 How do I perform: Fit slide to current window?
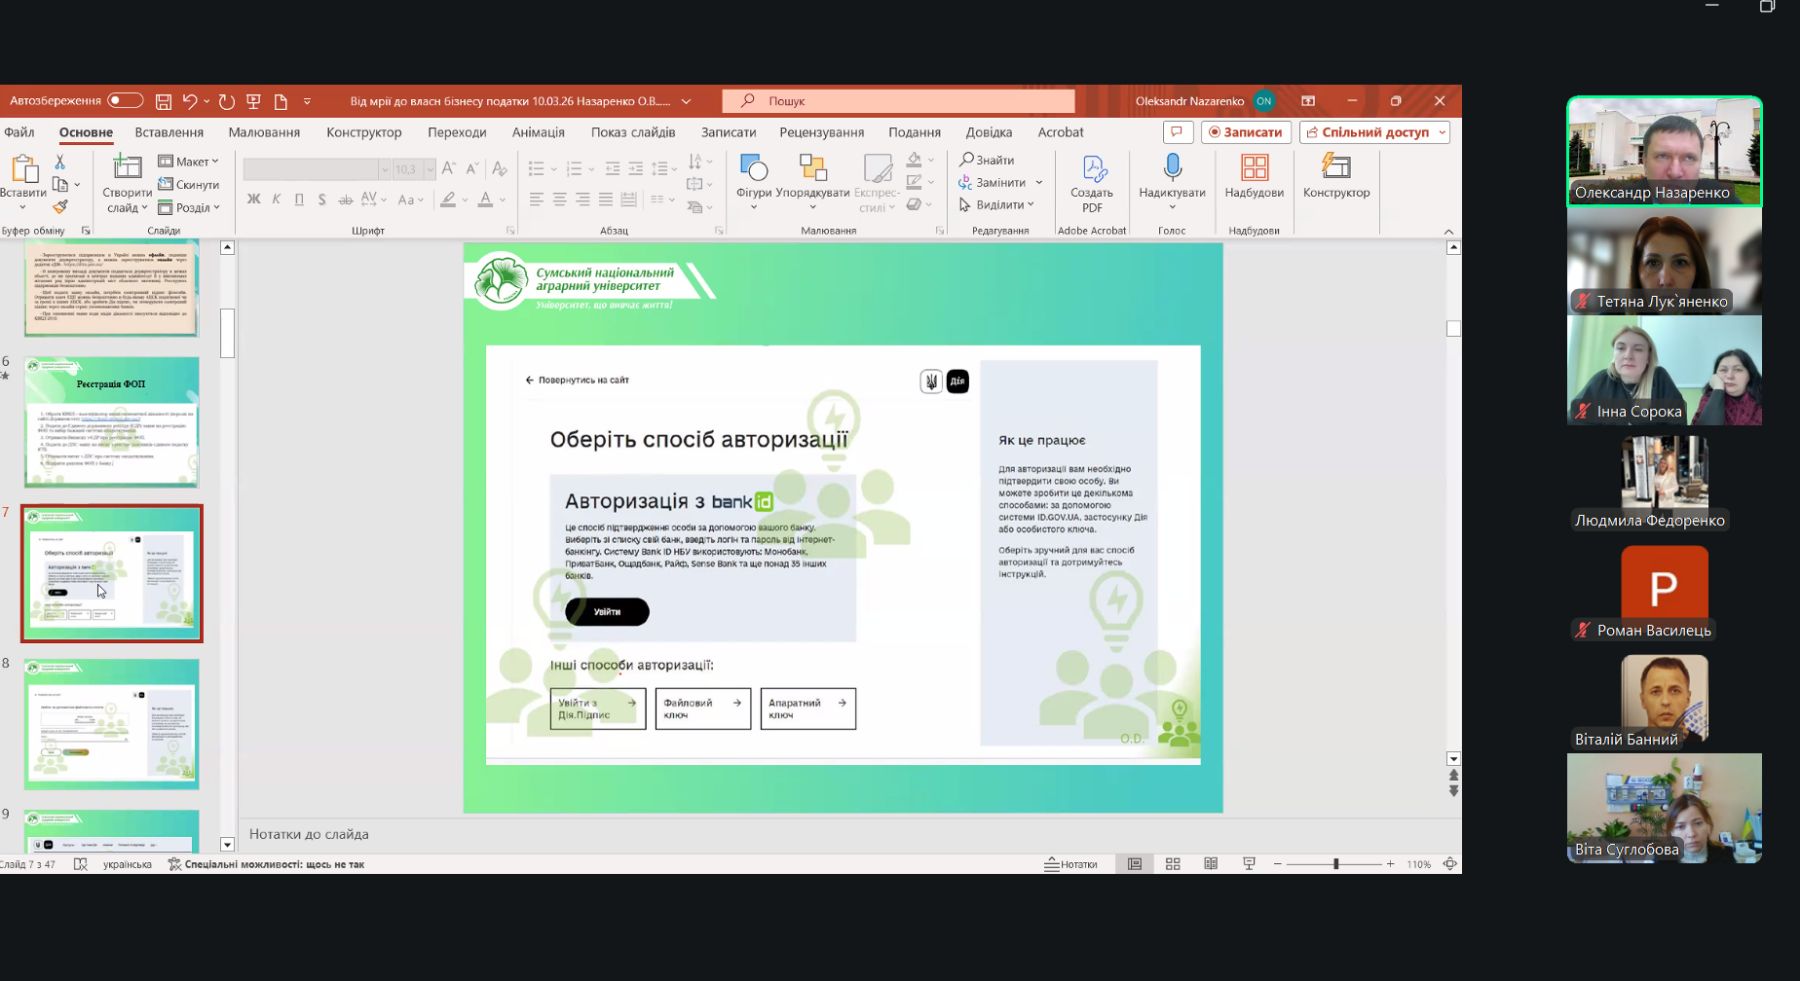[x=1450, y=864]
